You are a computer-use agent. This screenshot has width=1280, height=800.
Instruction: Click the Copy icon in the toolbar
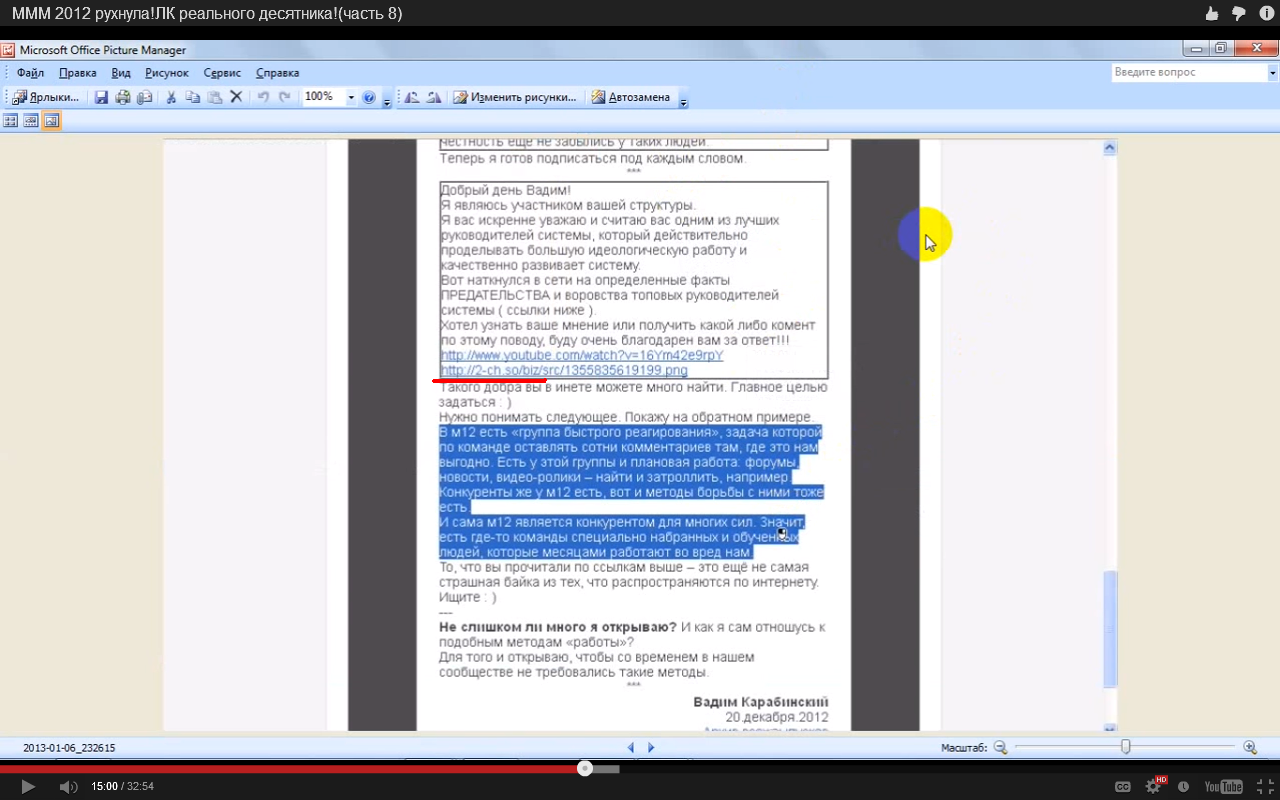tap(193, 97)
